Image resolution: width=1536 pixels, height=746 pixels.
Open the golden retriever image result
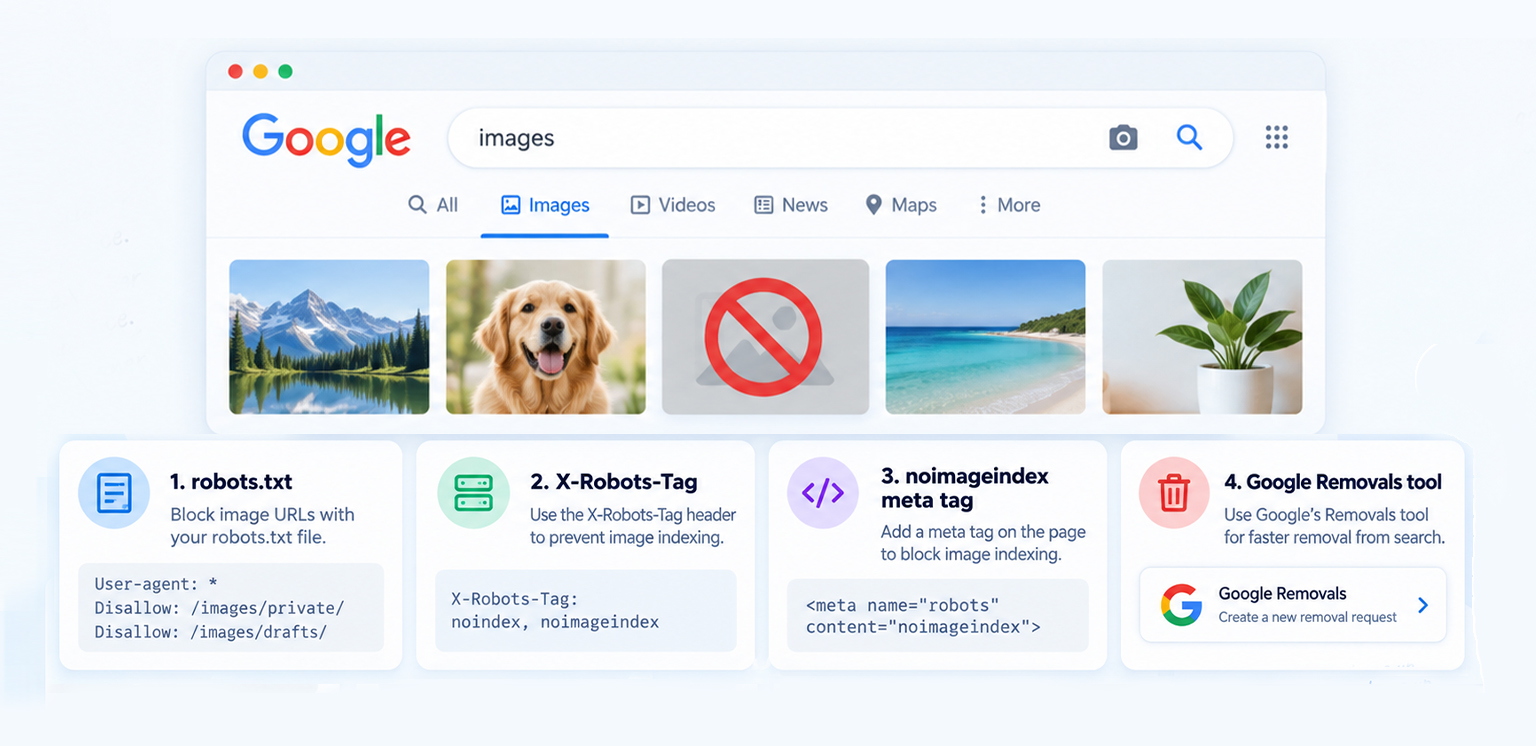click(546, 337)
